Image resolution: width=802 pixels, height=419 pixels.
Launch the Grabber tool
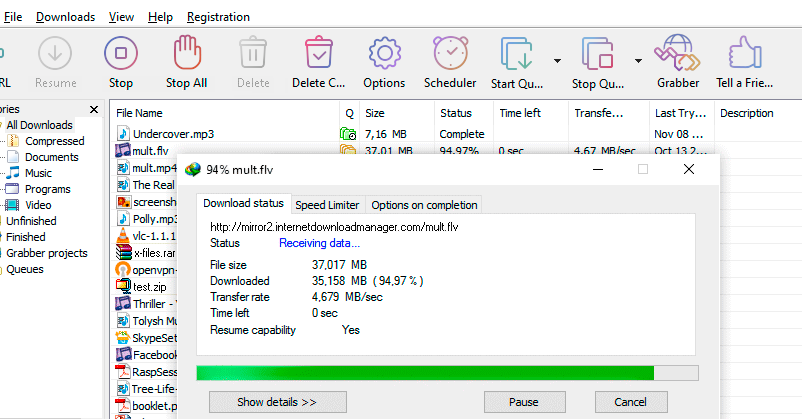(678, 52)
